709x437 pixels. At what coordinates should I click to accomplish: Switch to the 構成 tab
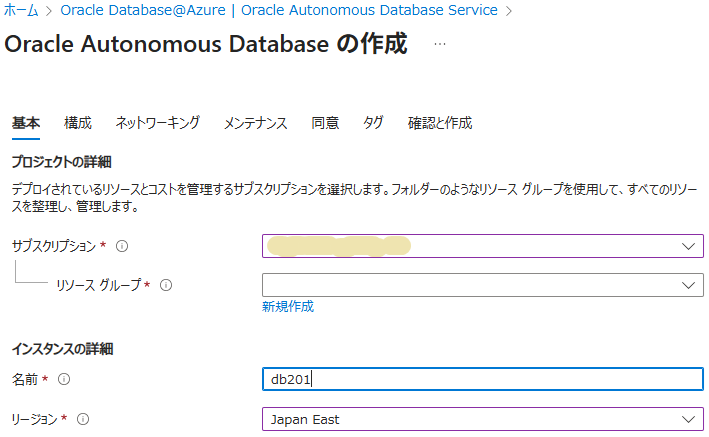(78, 123)
